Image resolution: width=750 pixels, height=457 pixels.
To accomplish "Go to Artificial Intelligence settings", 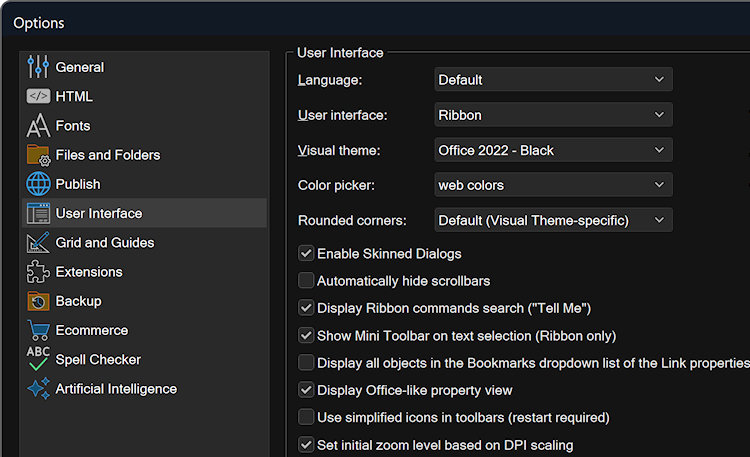I will (x=115, y=388).
